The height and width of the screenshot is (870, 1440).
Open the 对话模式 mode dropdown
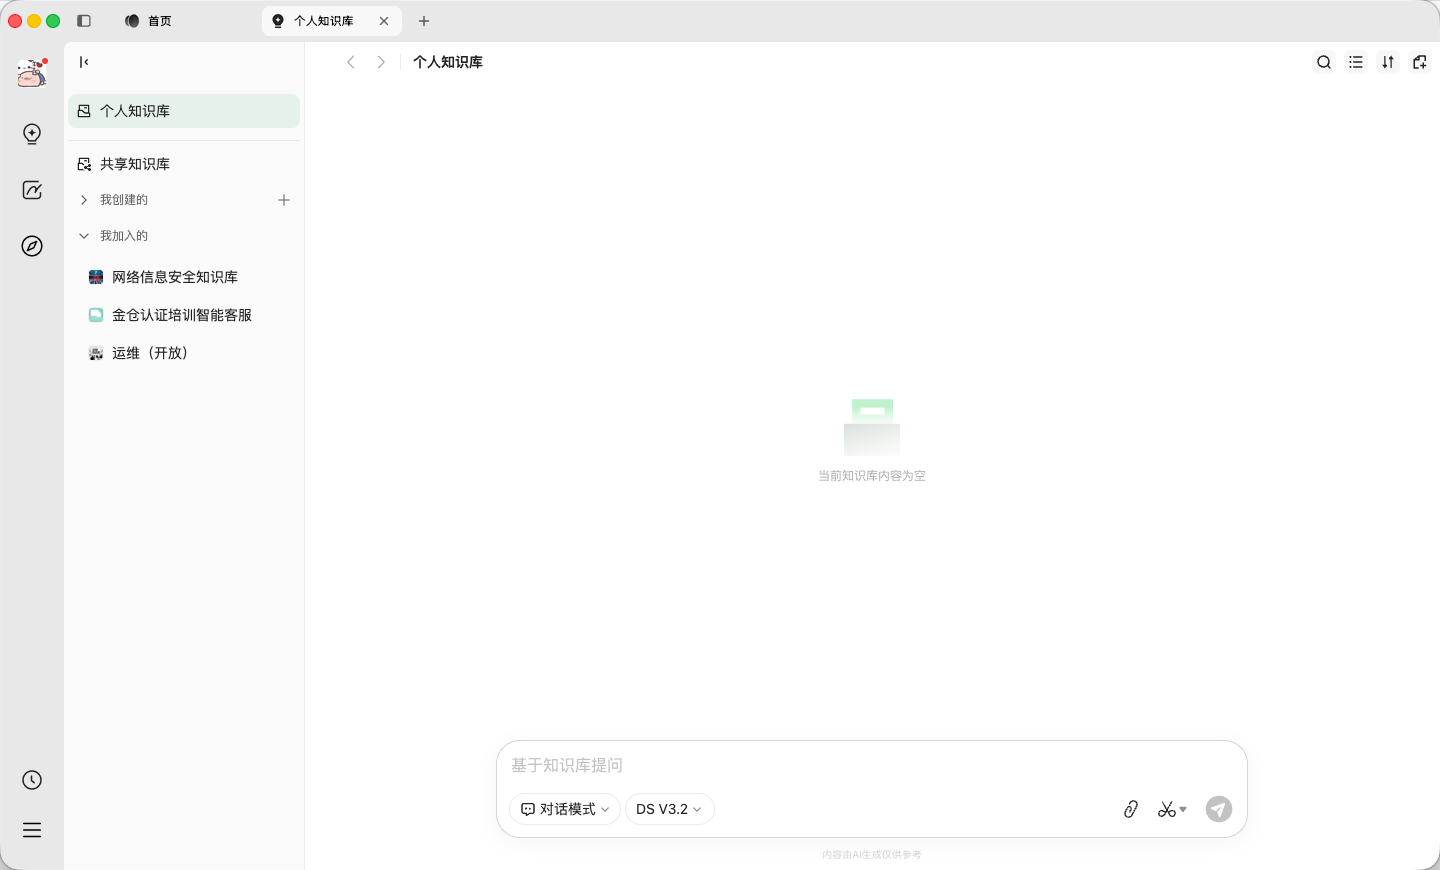pos(565,809)
